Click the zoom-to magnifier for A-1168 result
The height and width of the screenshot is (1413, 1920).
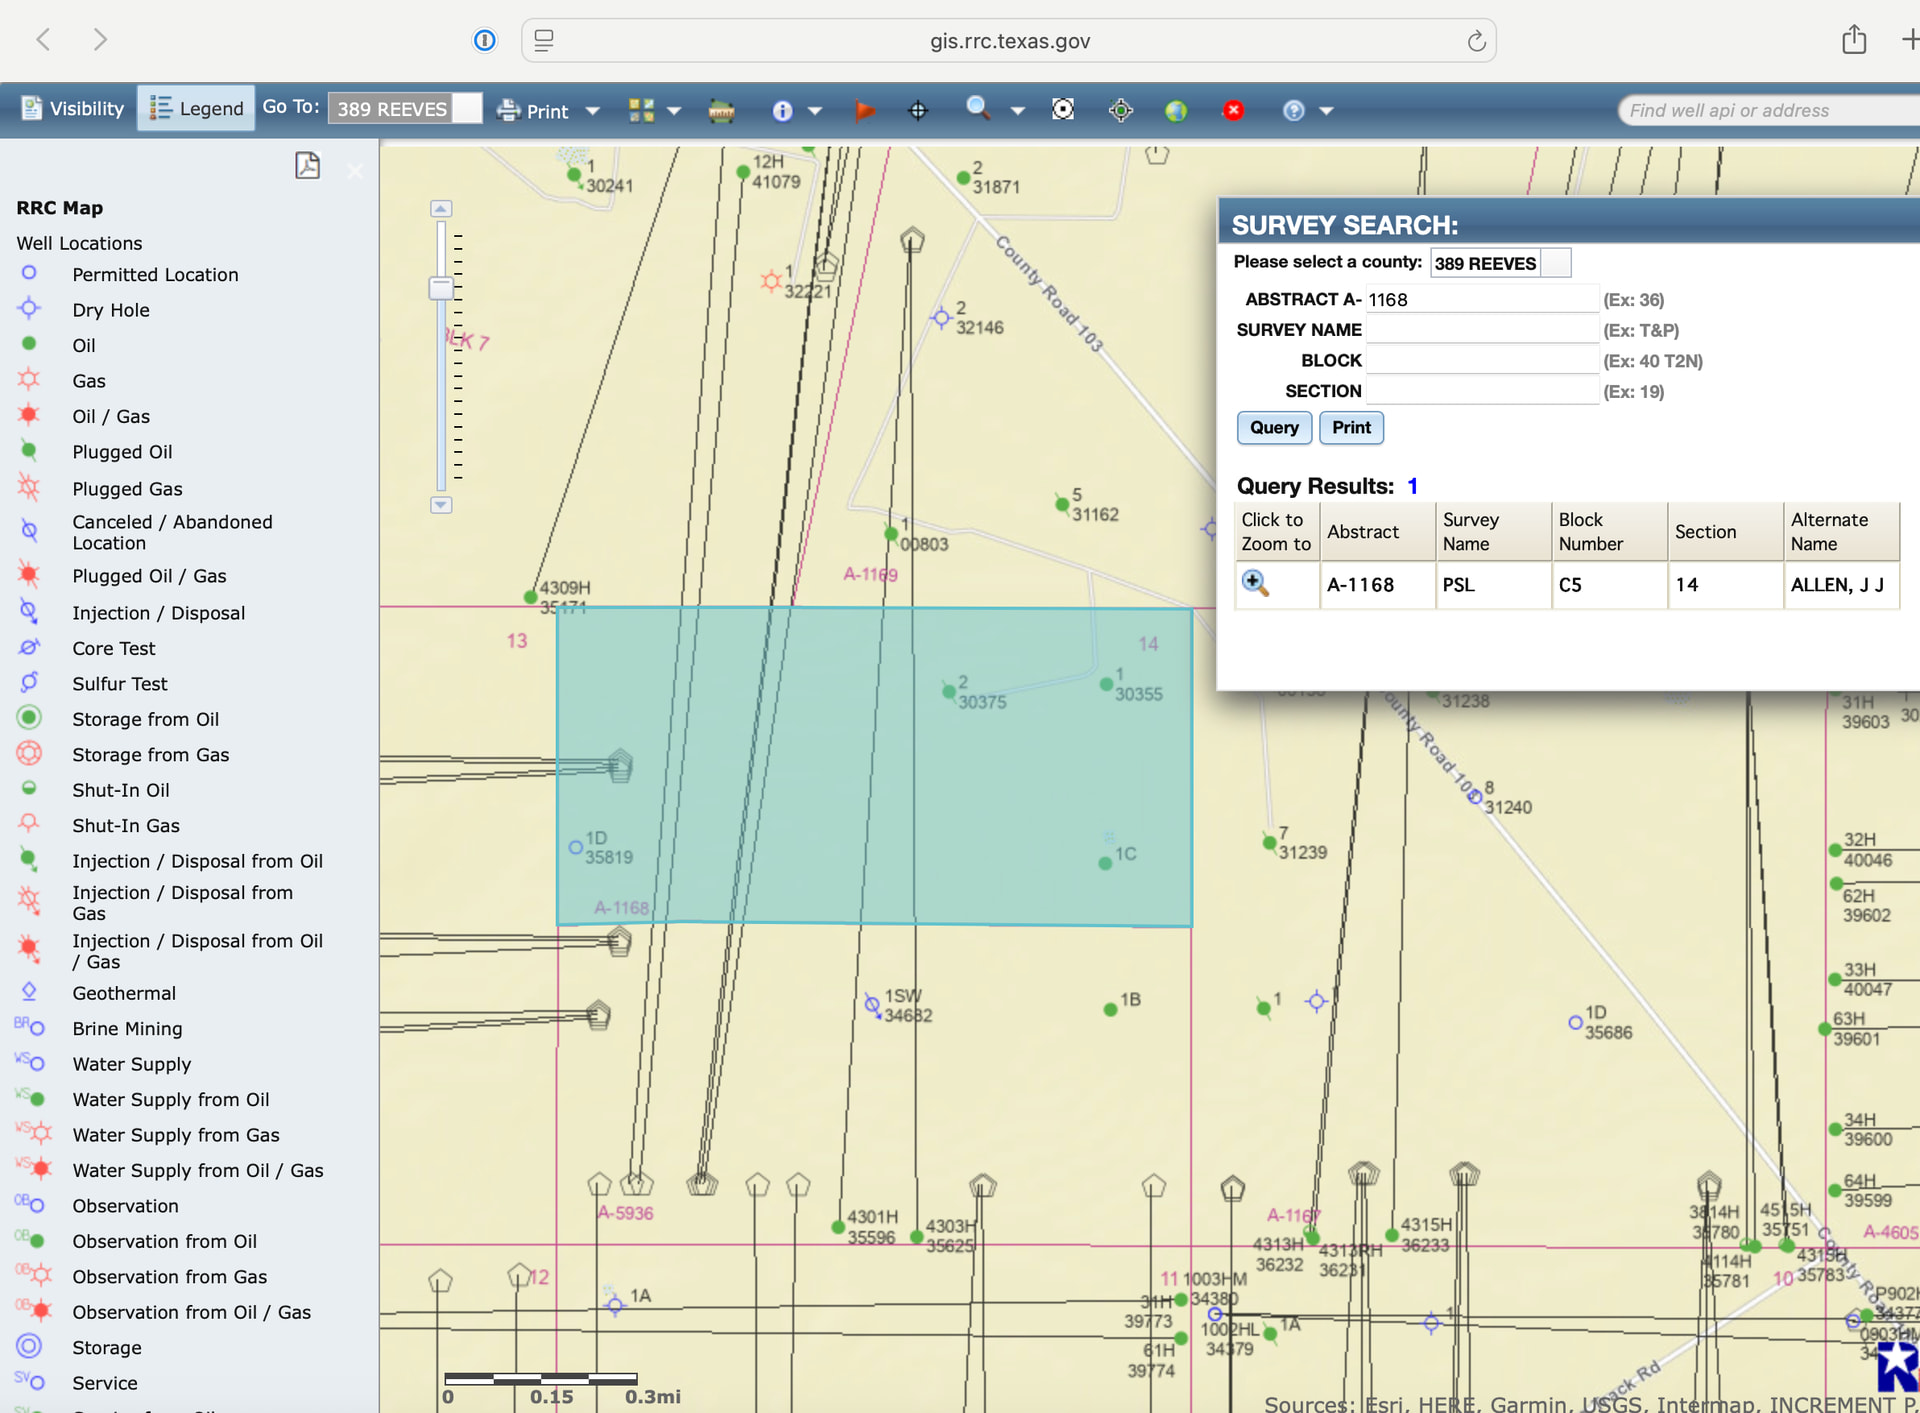tap(1254, 584)
